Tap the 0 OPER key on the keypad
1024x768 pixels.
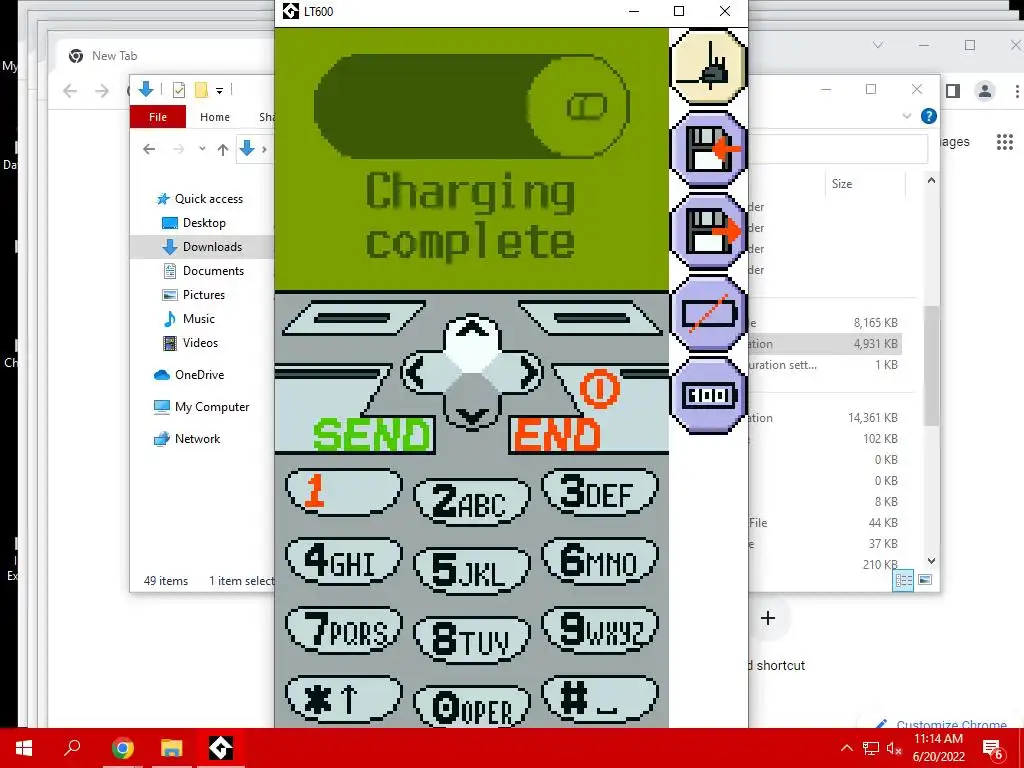pyautogui.click(x=472, y=708)
